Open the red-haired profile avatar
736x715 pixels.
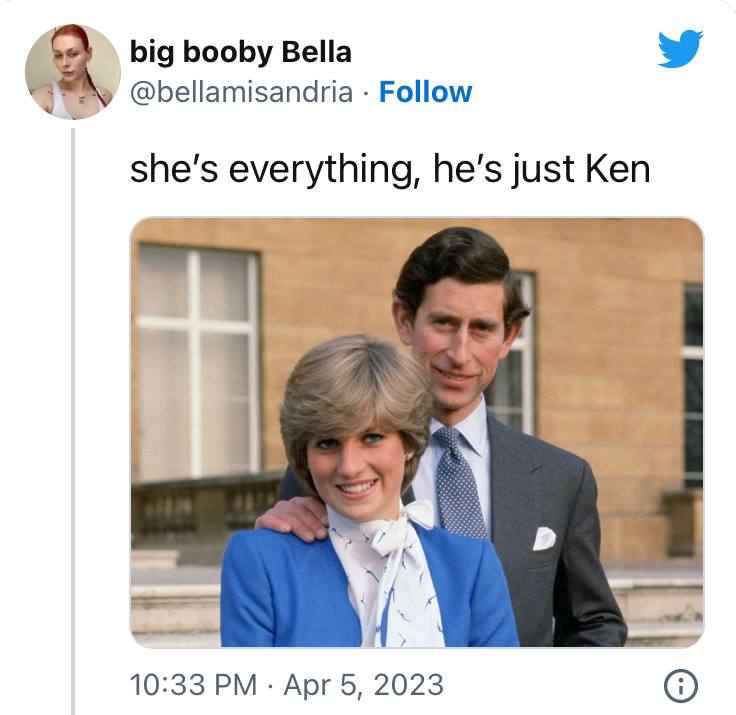(73, 72)
